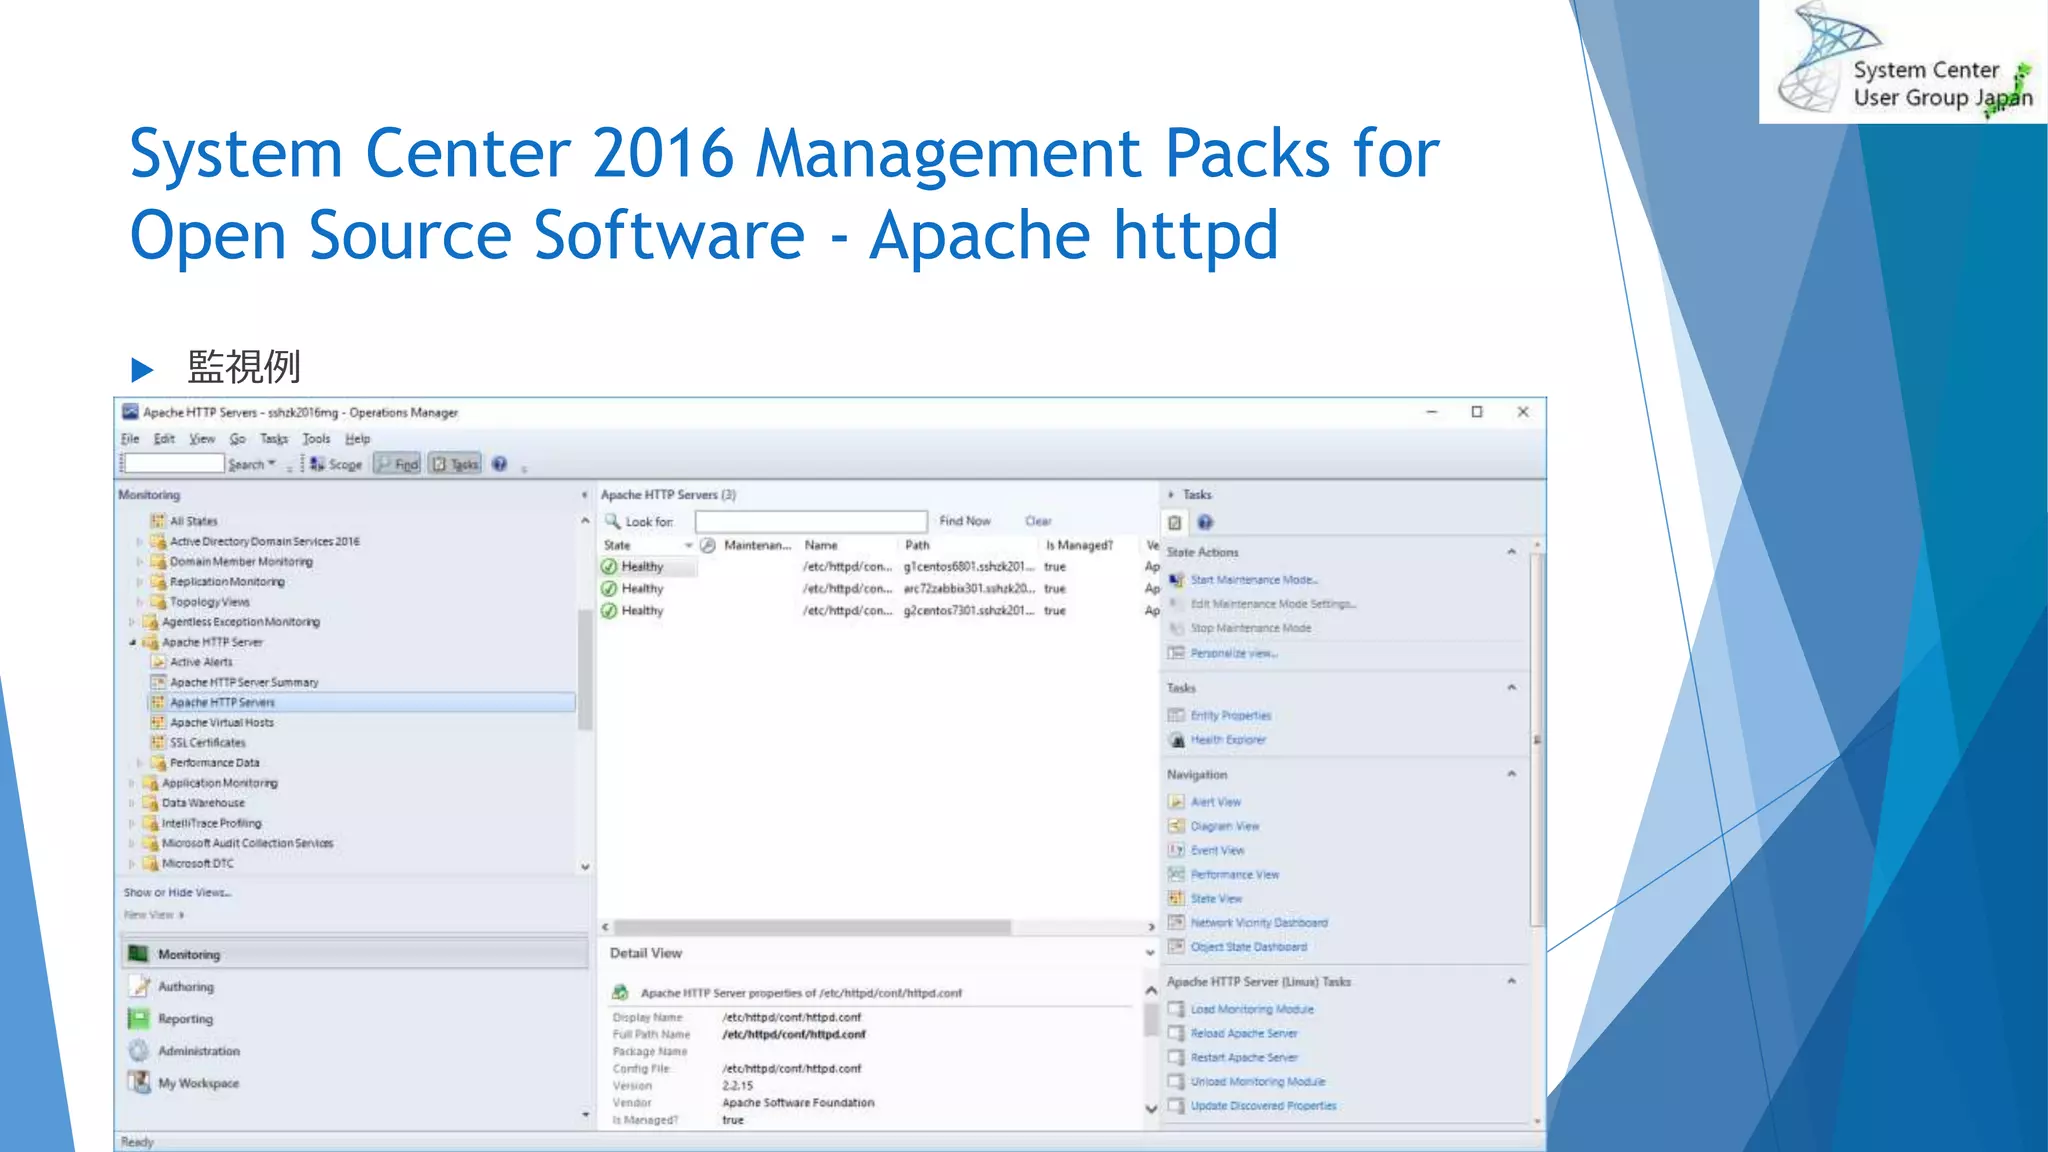Viewport: 2048px width, 1152px height.
Task: Expand Domain Member Monitoring folder
Action: pos(139,562)
